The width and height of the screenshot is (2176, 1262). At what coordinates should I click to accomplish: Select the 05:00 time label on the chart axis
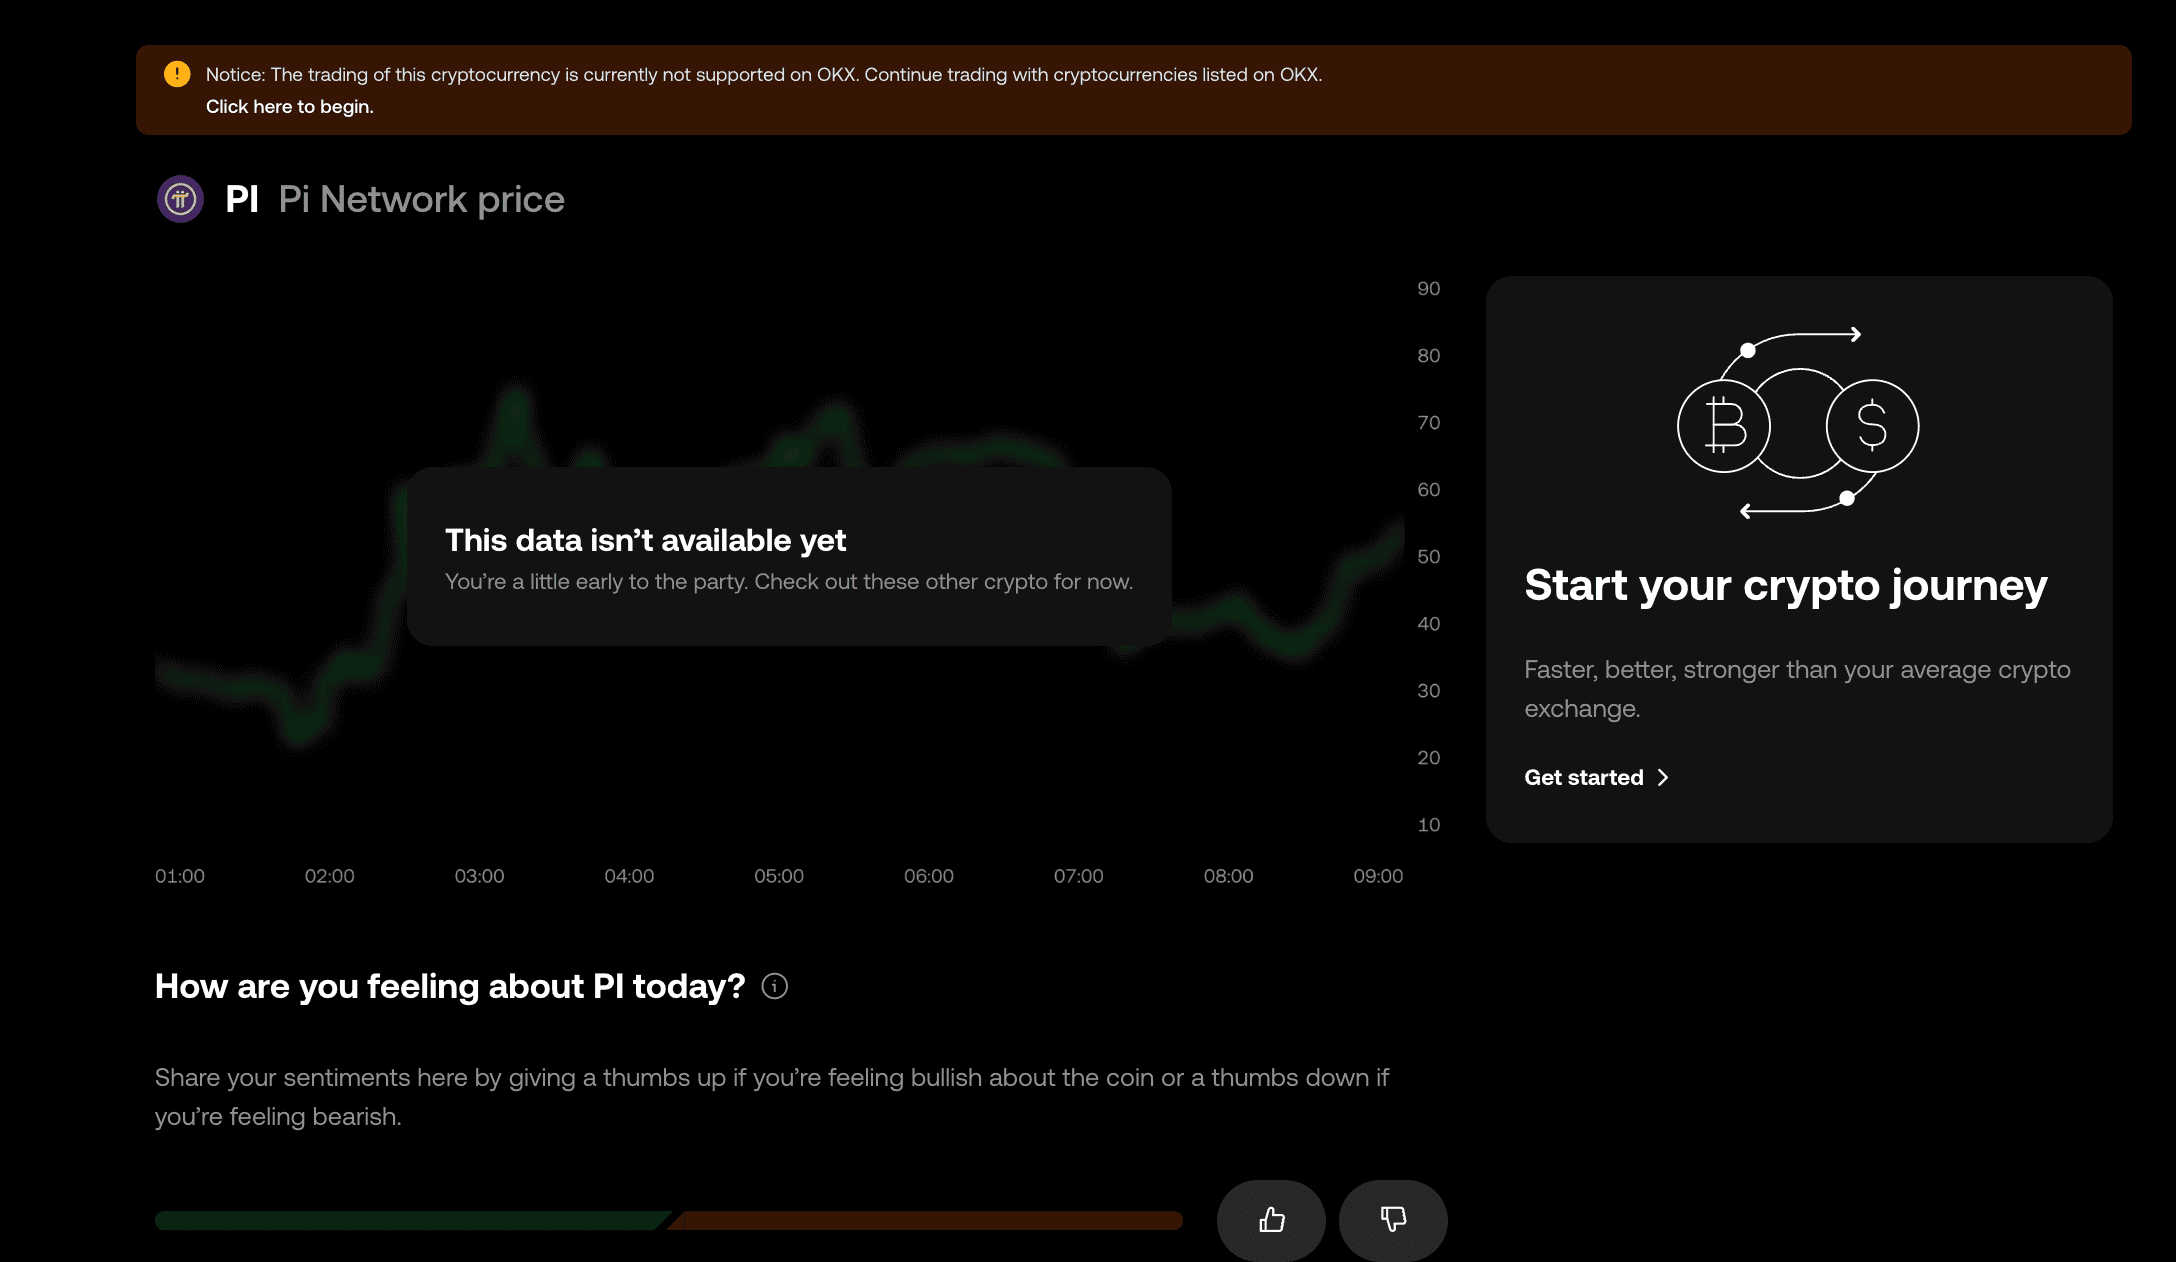(779, 876)
